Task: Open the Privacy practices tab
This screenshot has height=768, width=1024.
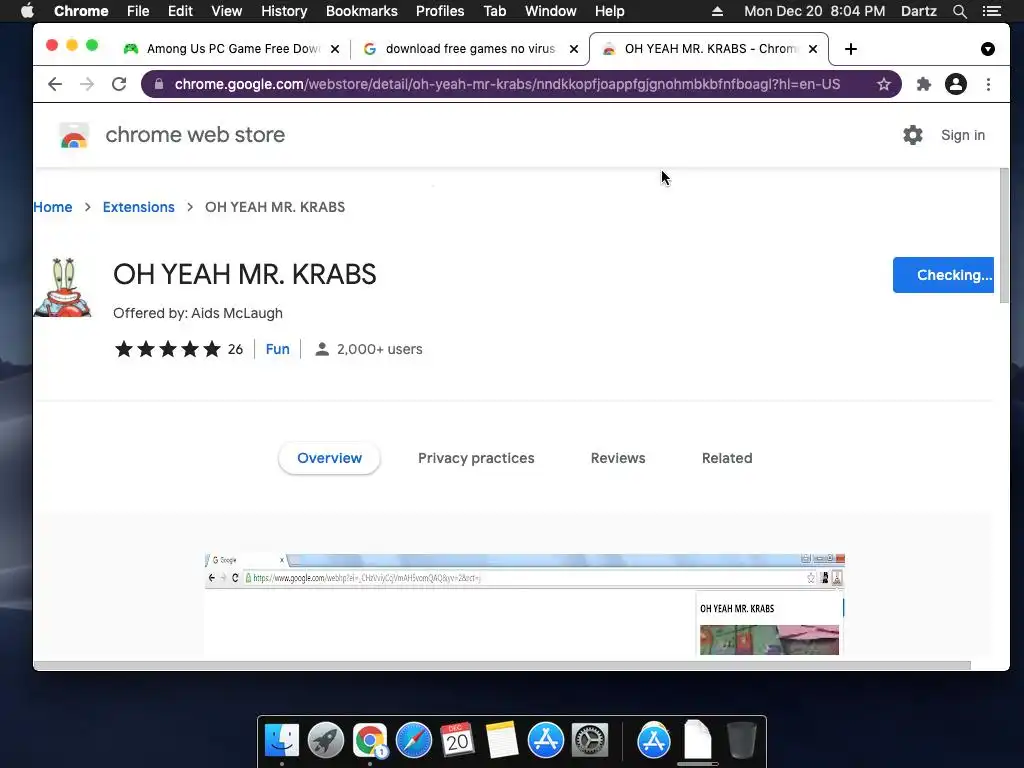Action: pyautogui.click(x=476, y=458)
